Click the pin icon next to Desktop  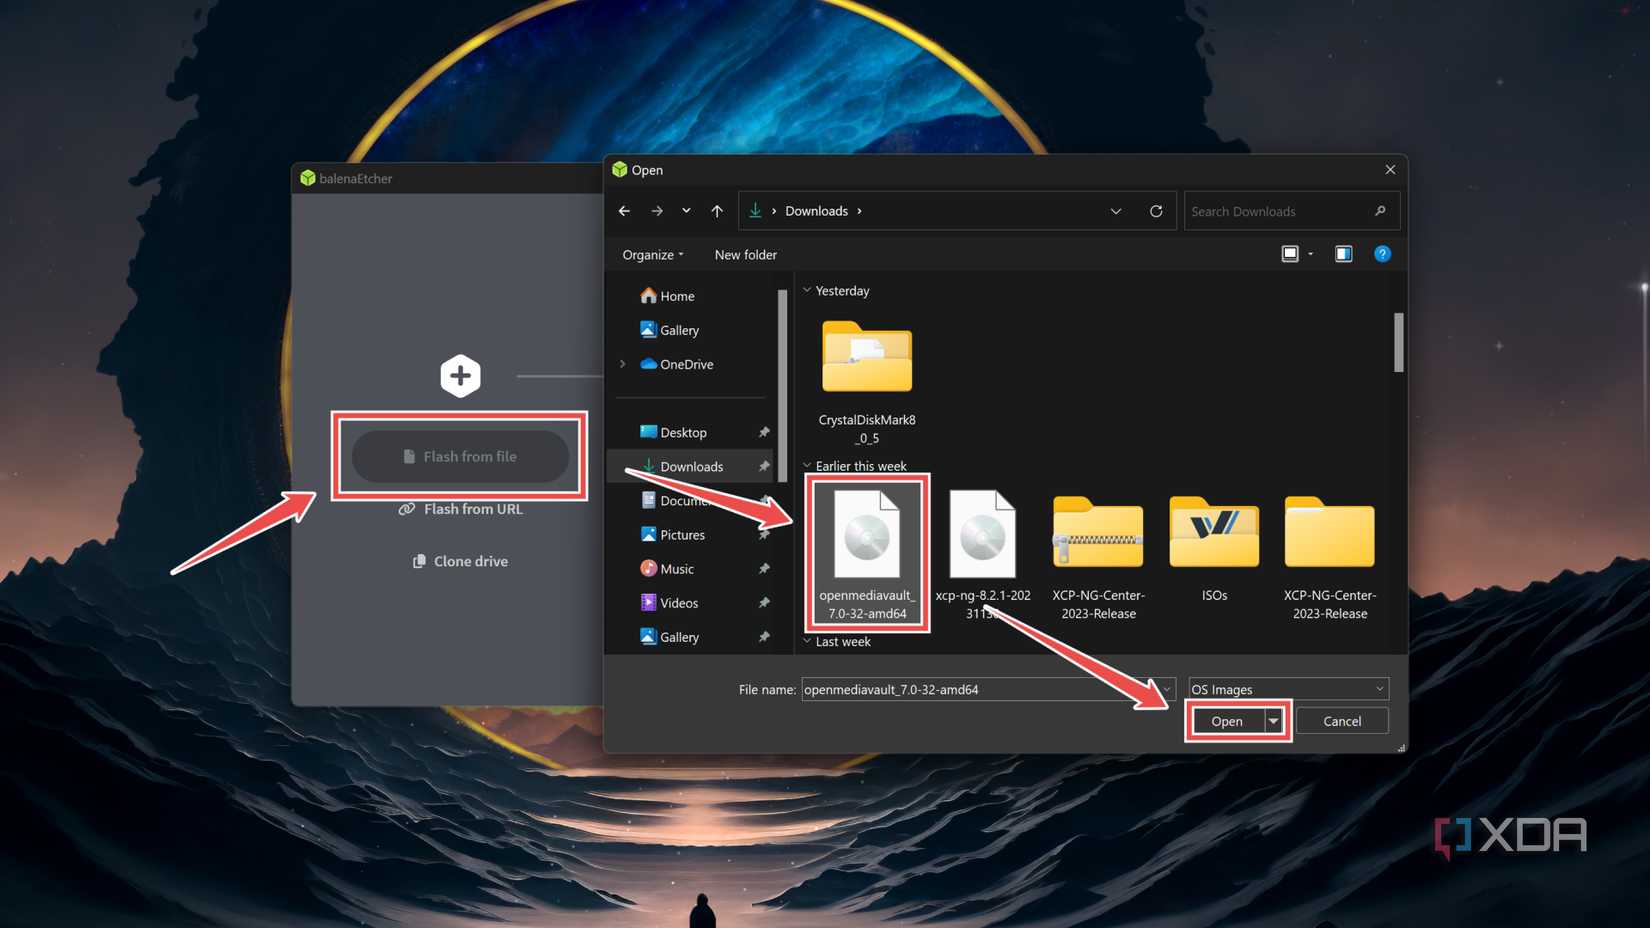coord(763,432)
